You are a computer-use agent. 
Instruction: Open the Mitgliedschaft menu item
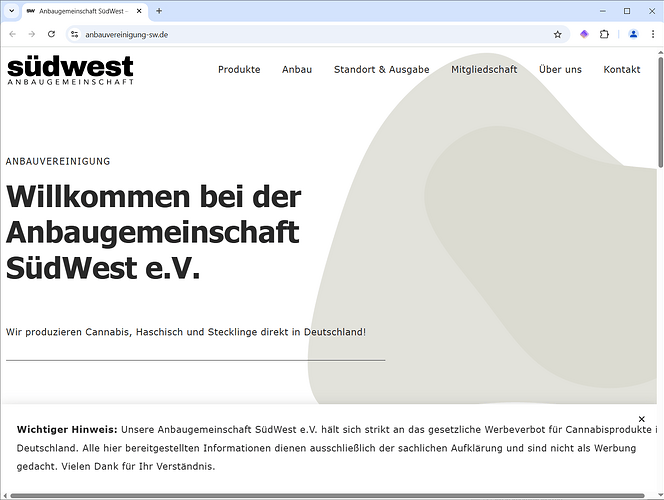(484, 69)
